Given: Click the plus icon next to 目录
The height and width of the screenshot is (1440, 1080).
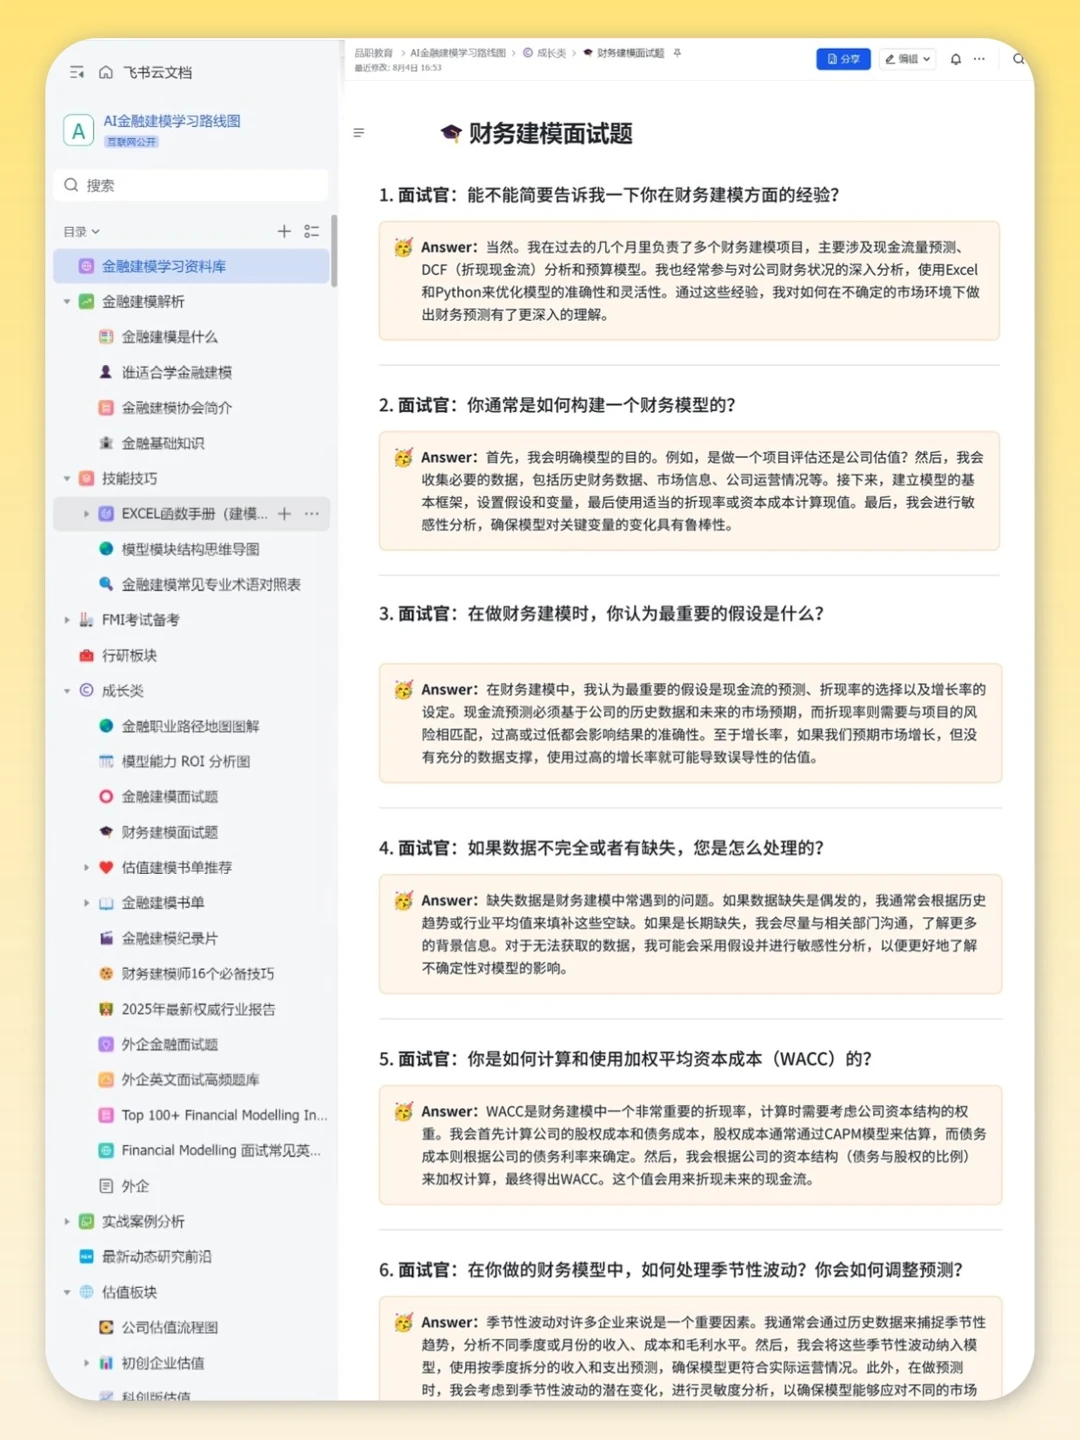Looking at the screenshot, I should [x=284, y=231].
